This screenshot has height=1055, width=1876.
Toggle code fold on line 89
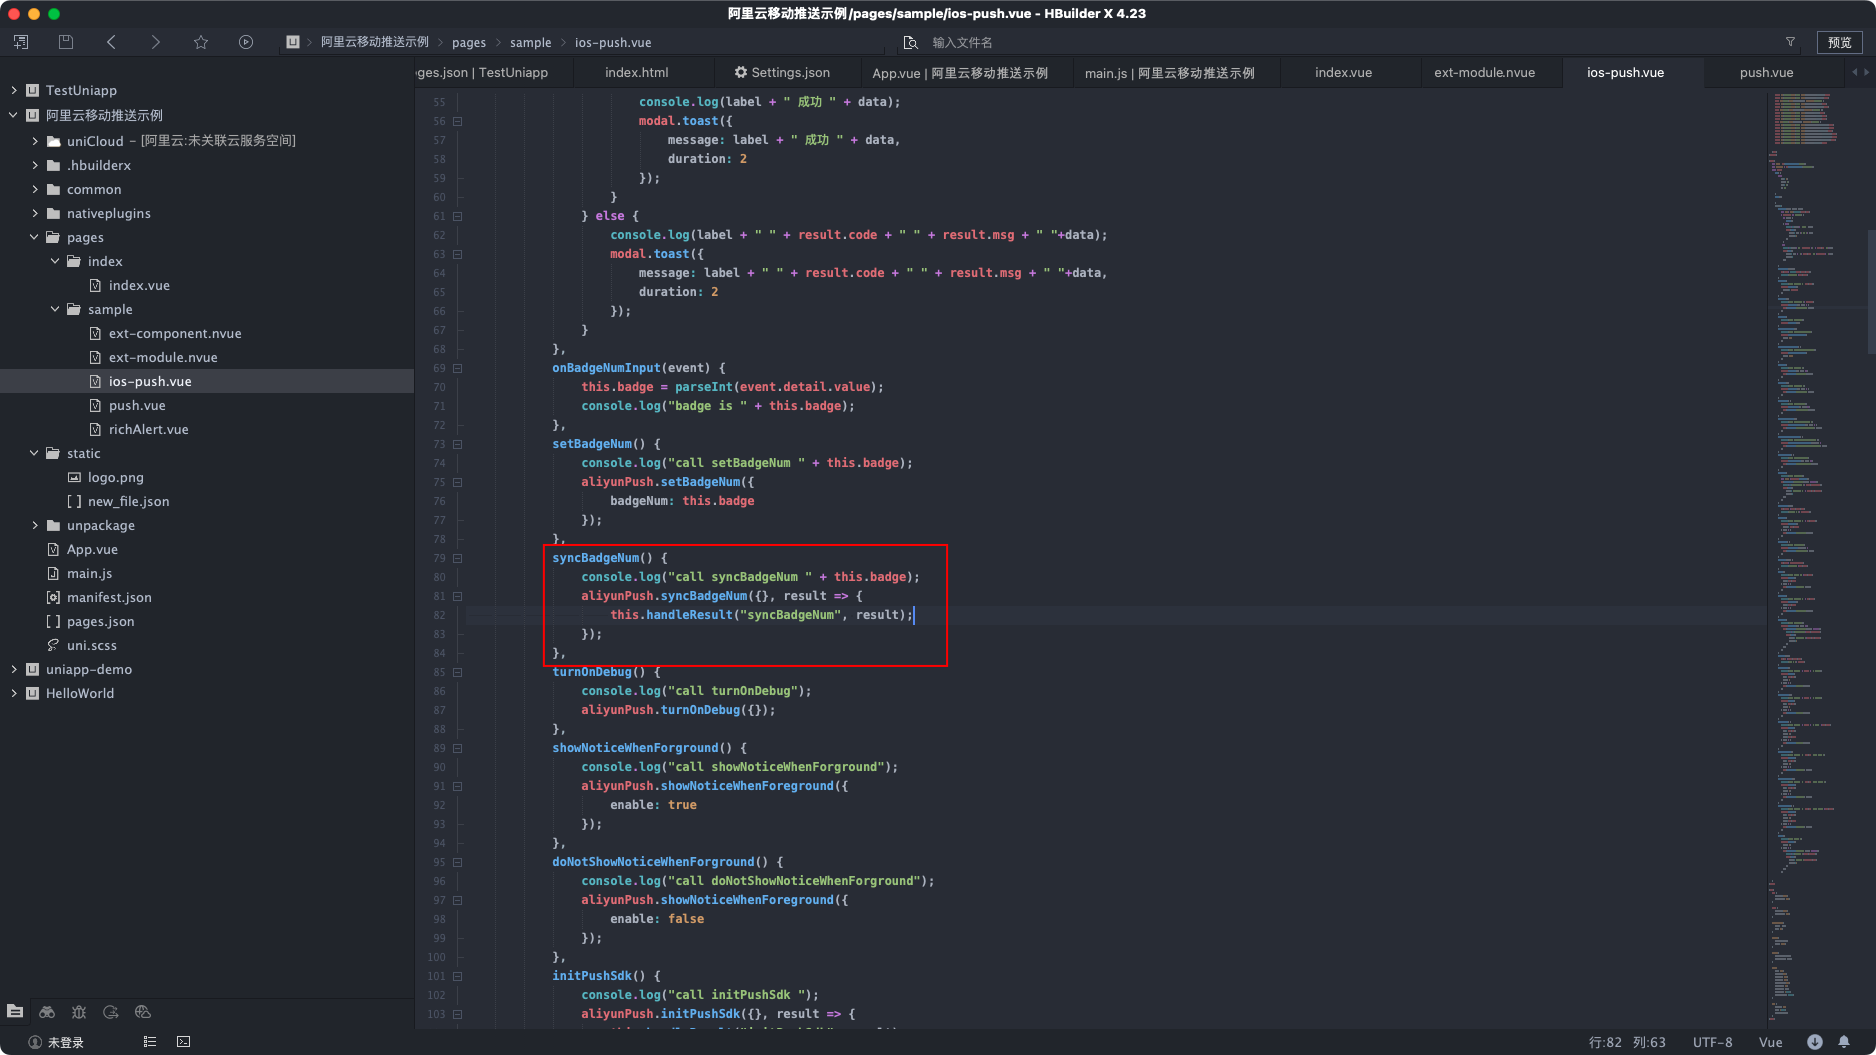point(458,748)
